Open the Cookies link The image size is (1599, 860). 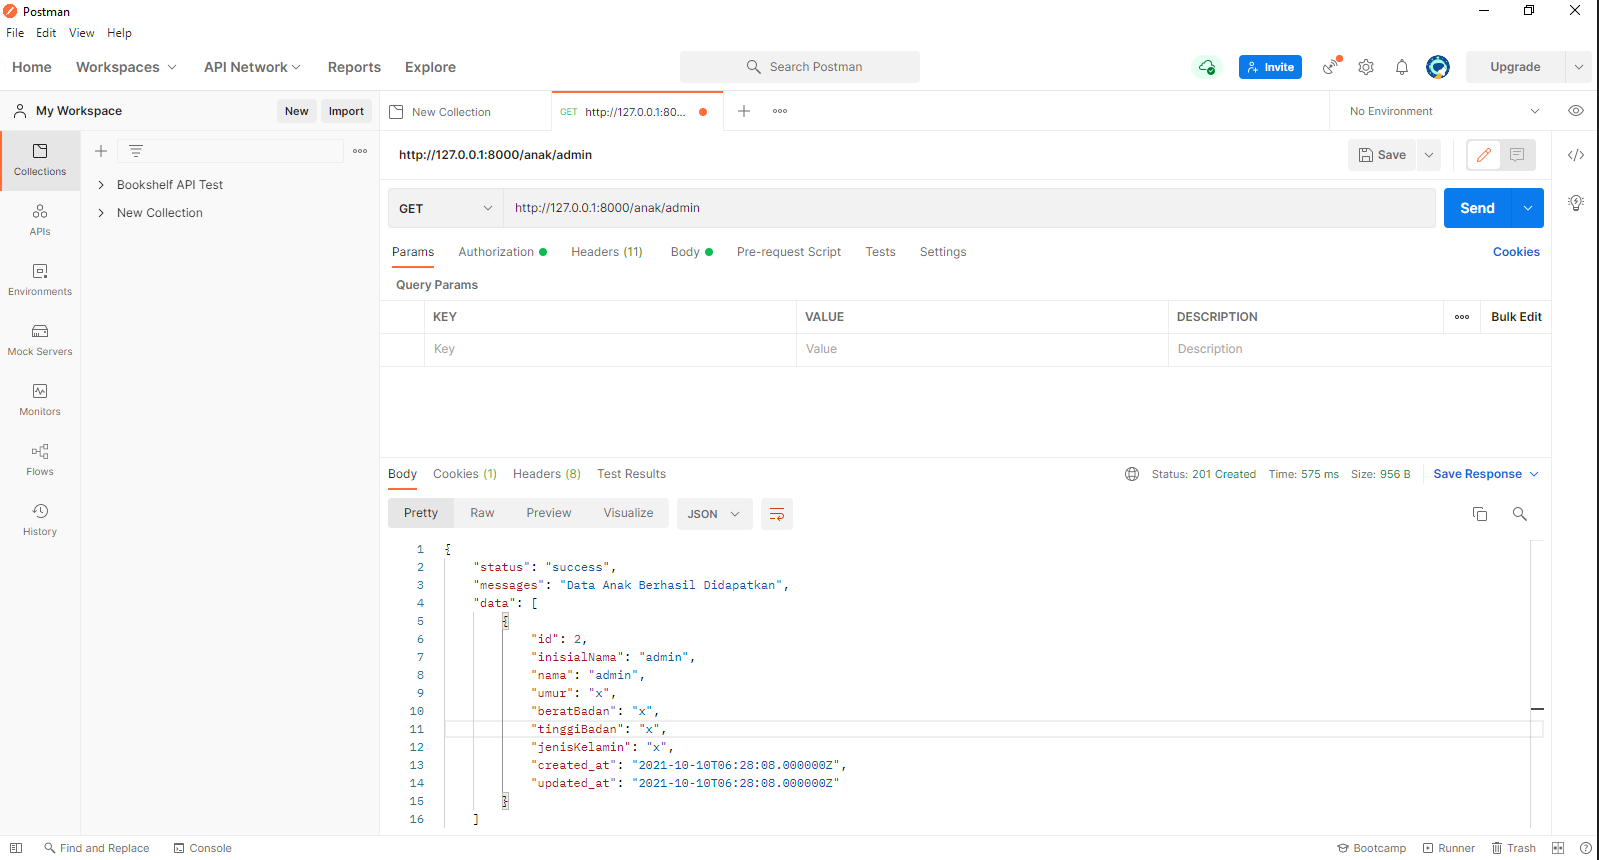tap(1516, 252)
